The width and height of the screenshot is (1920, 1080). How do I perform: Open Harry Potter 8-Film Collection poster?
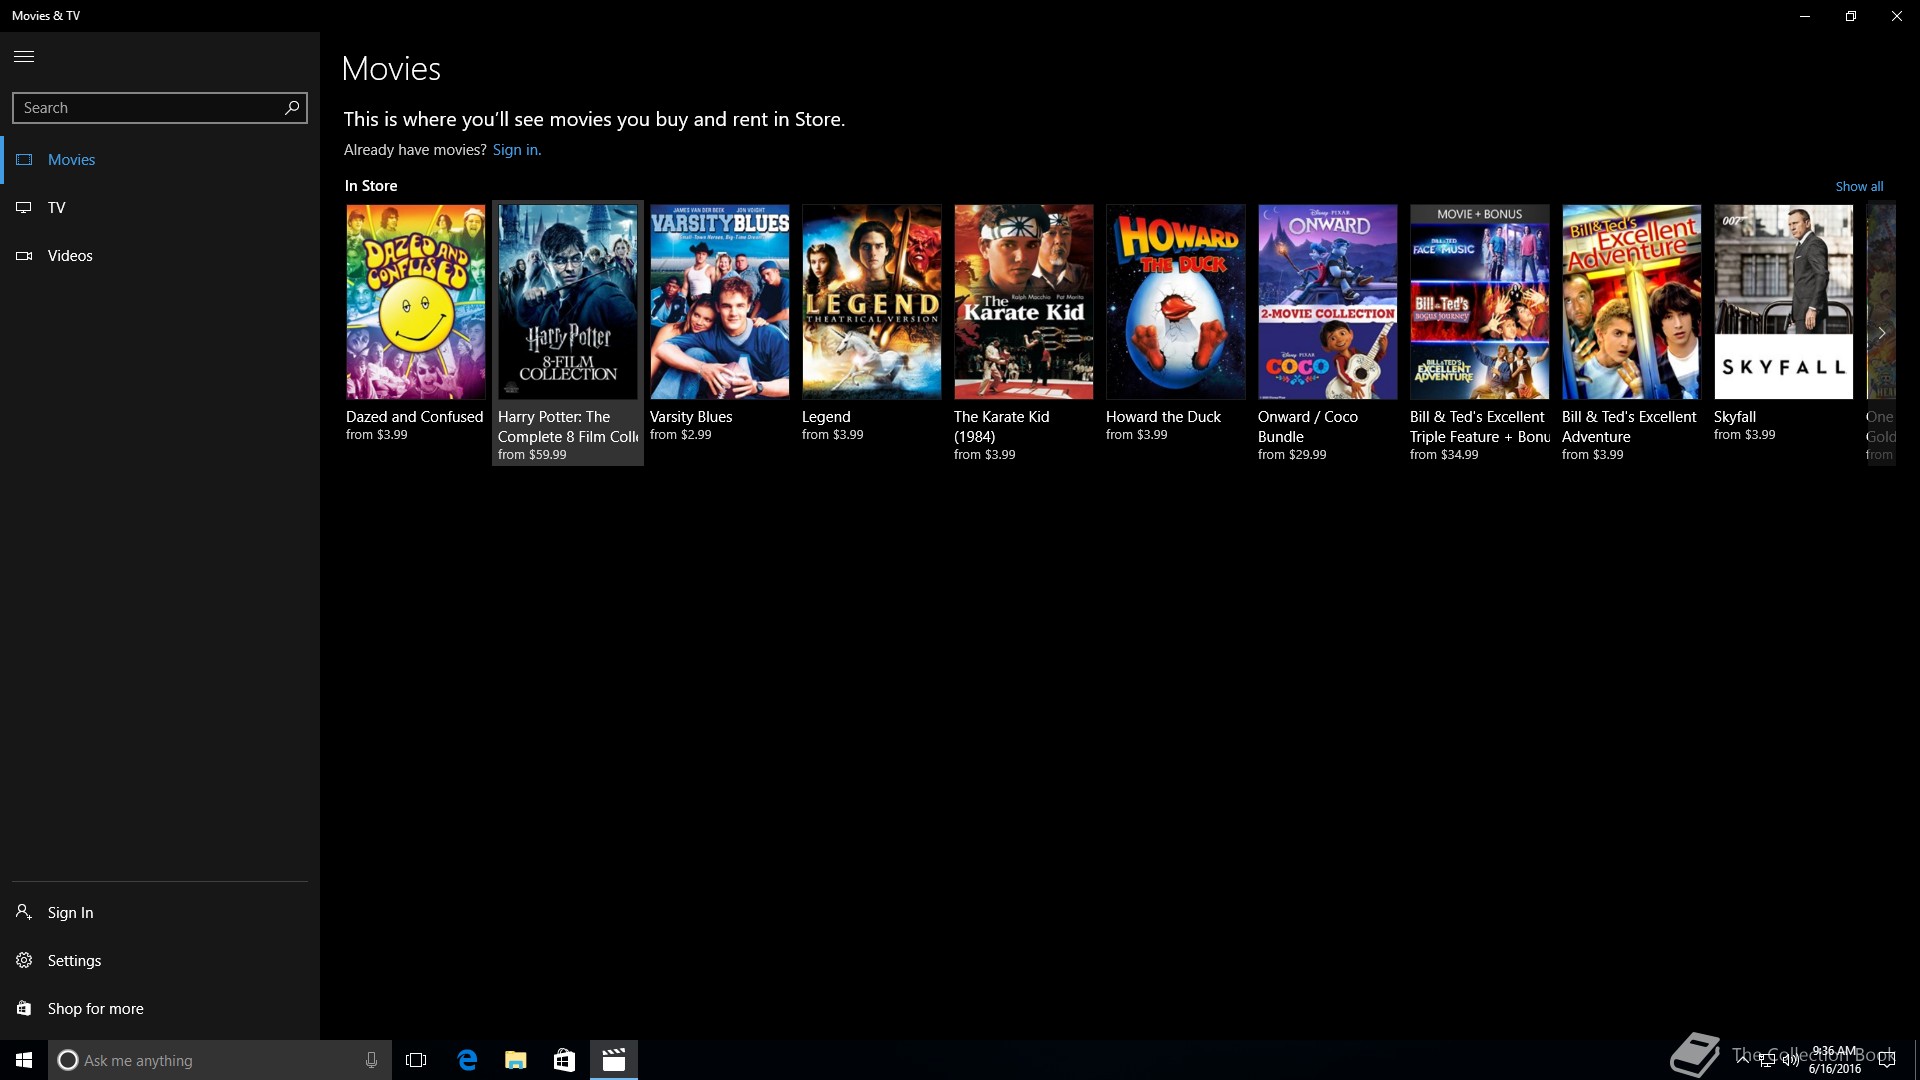point(568,302)
